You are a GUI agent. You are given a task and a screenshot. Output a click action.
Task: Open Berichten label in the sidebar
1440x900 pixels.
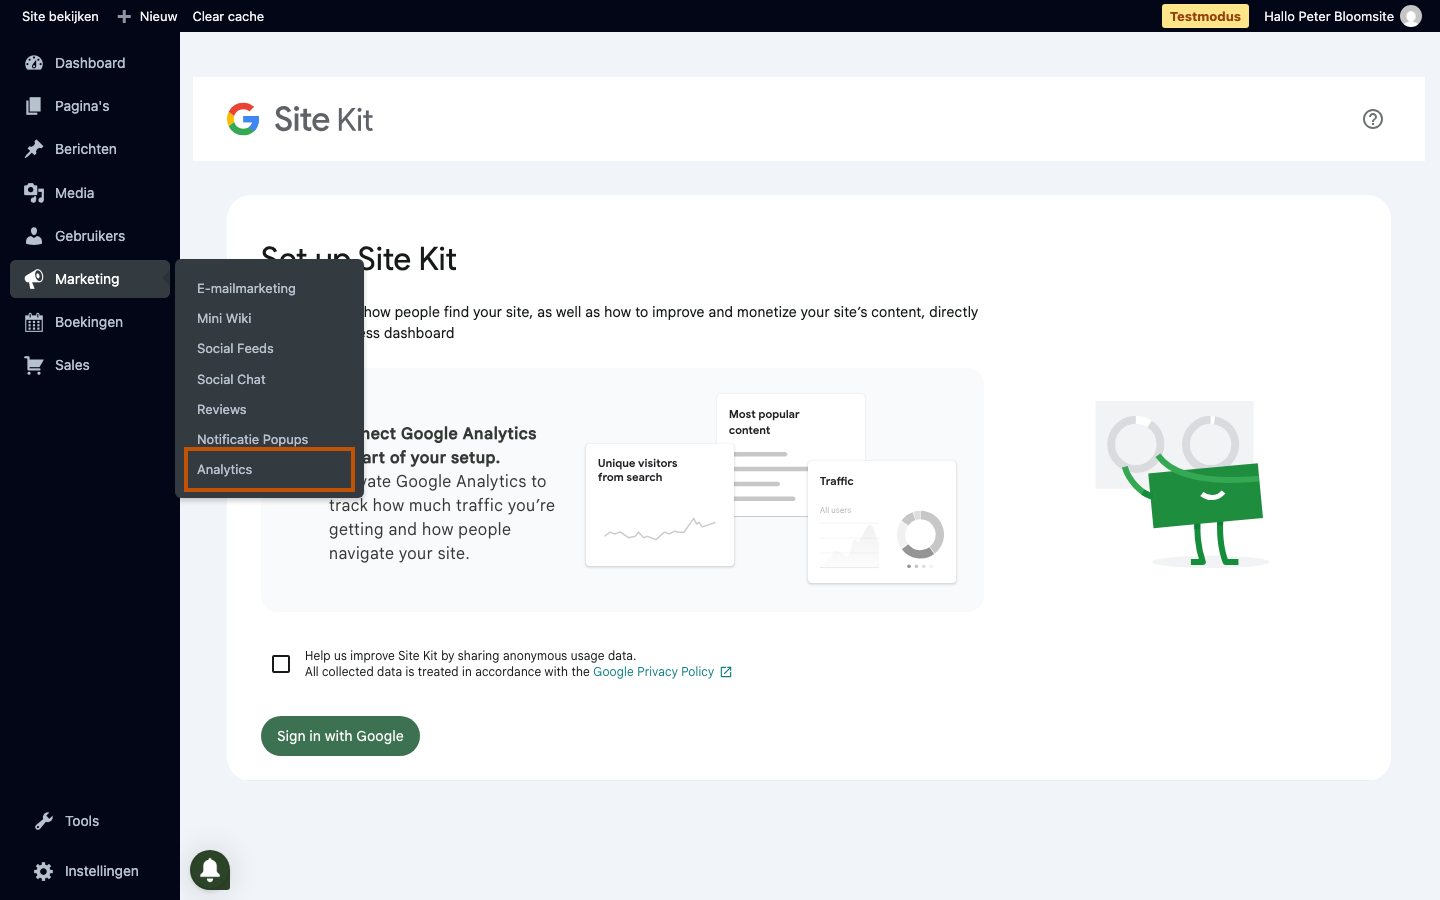tap(86, 149)
